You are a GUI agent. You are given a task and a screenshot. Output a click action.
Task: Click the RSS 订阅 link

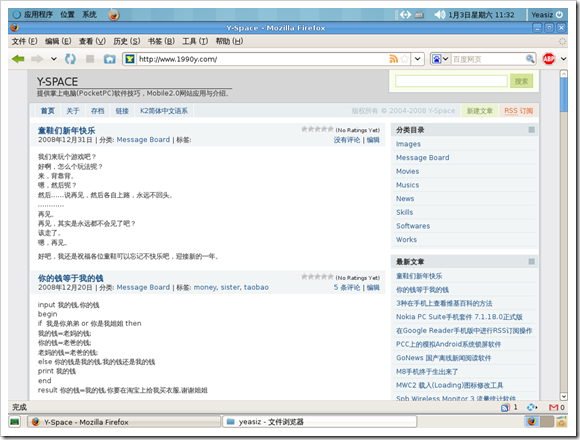click(x=518, y=111)
